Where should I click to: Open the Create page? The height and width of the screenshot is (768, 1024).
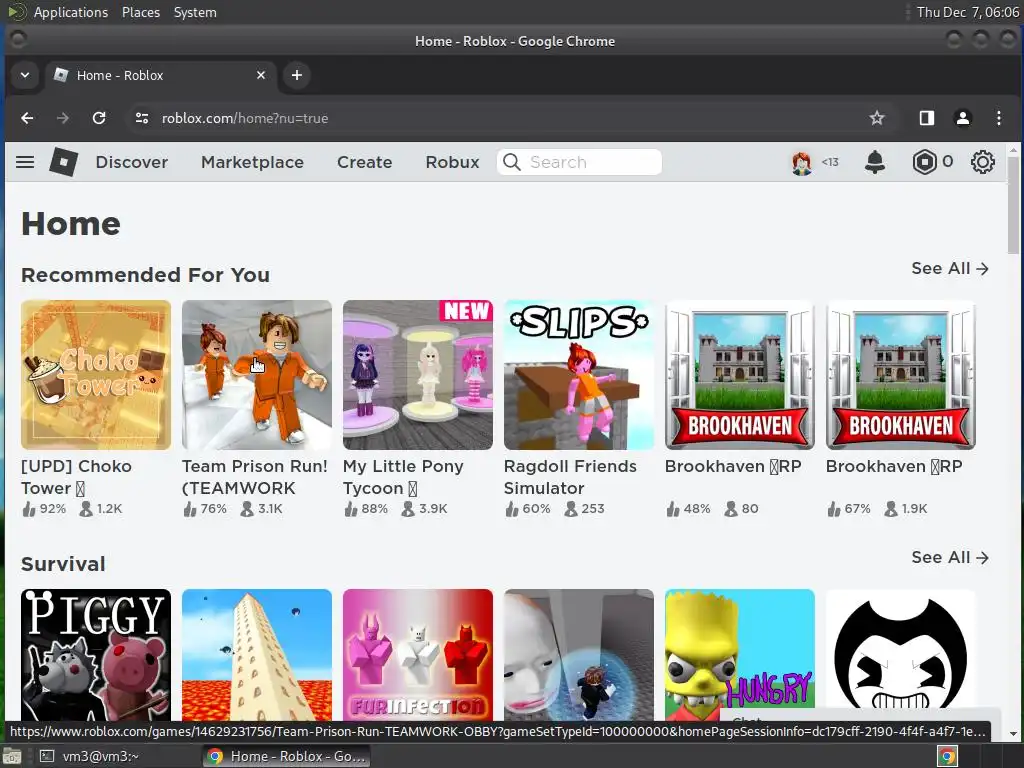pos(364,162)
